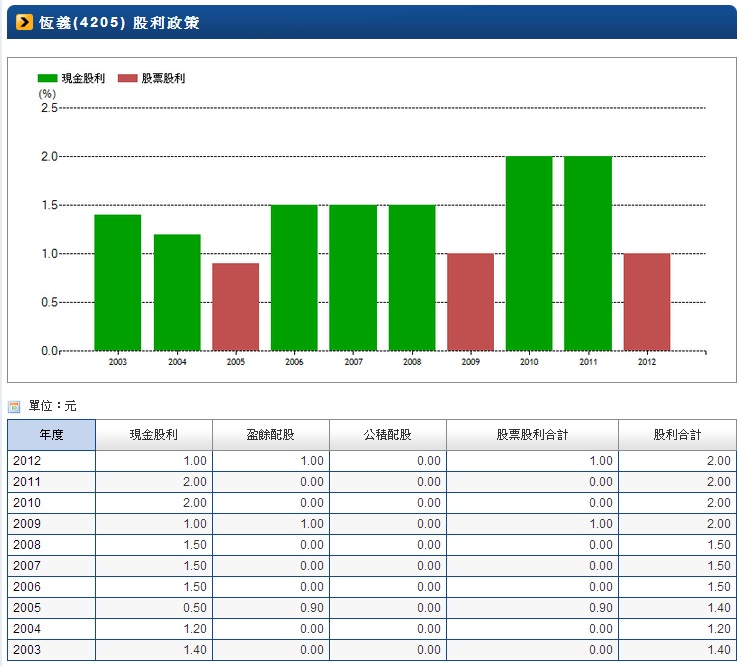Click the 0.90 盈餘配股 value for 2005
742x666 pixels.
pyautogui.click(x=312, y=608)
